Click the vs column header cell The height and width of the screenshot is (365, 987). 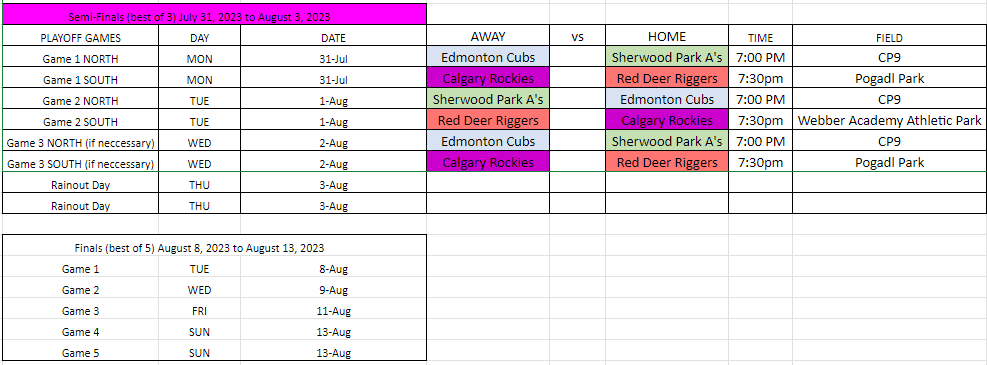(x=577, y=36)
